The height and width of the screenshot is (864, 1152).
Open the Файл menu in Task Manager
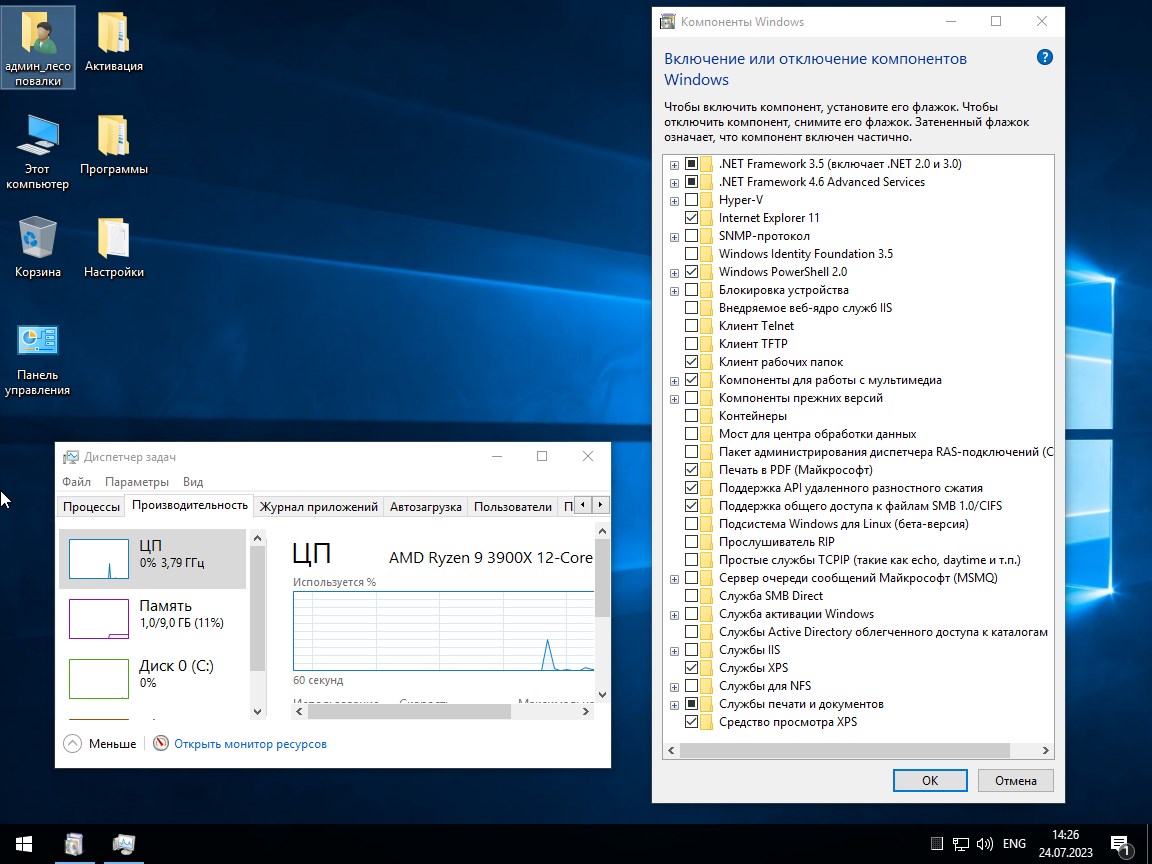tap(74, 481)
